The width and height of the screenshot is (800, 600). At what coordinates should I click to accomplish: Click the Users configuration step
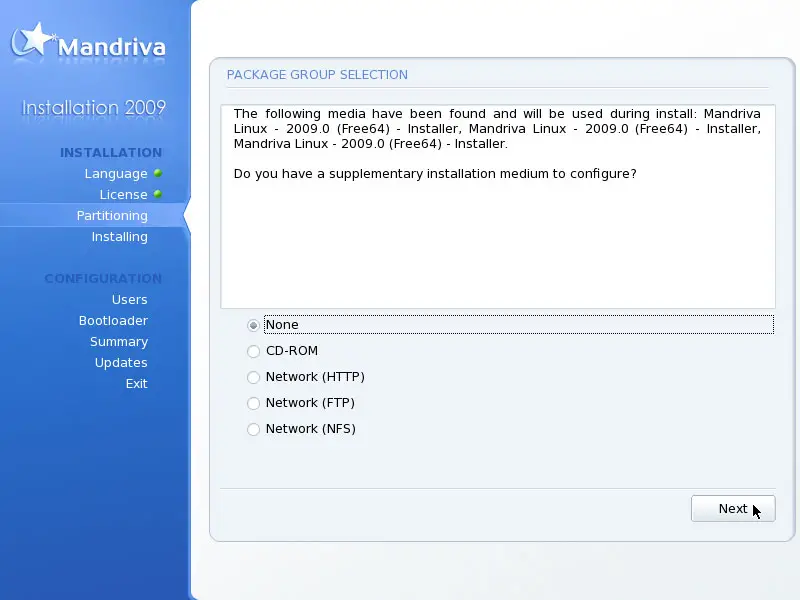(x=130, y=299)
